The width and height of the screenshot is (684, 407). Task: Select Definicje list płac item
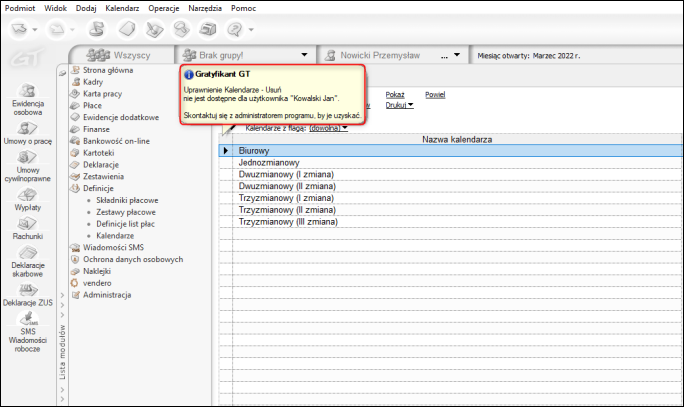pos(125,224)
